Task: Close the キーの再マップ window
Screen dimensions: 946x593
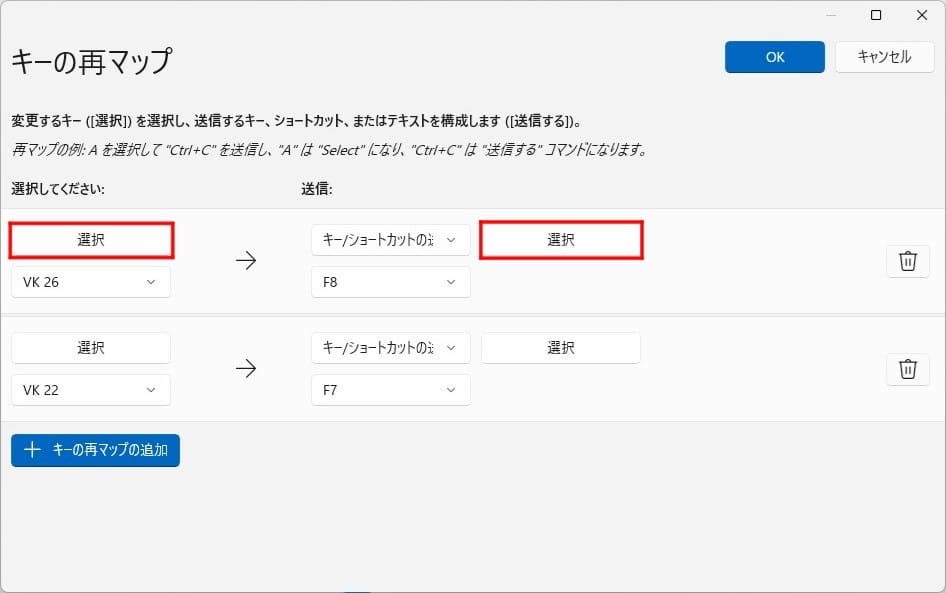Action: coord(922,15)
